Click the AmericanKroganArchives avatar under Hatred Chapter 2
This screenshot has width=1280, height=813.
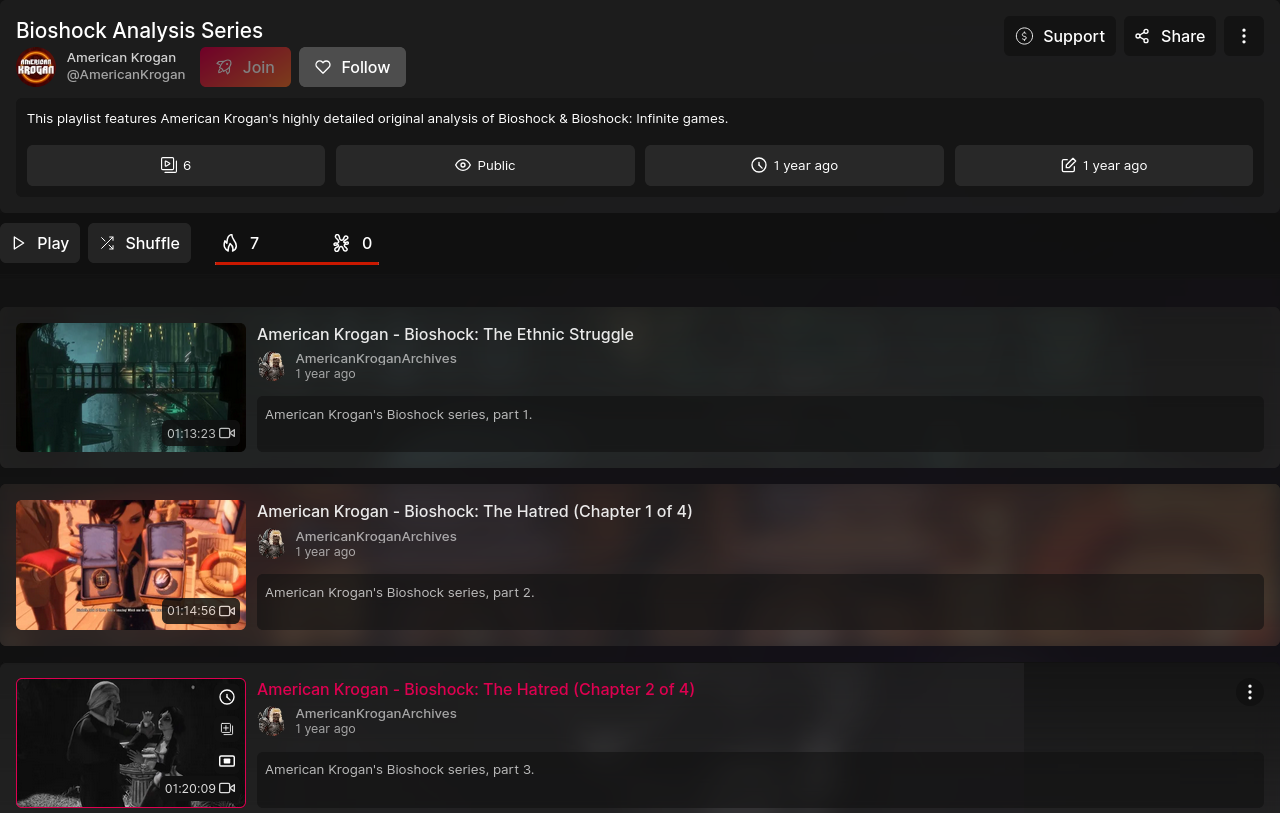[272, 721]
